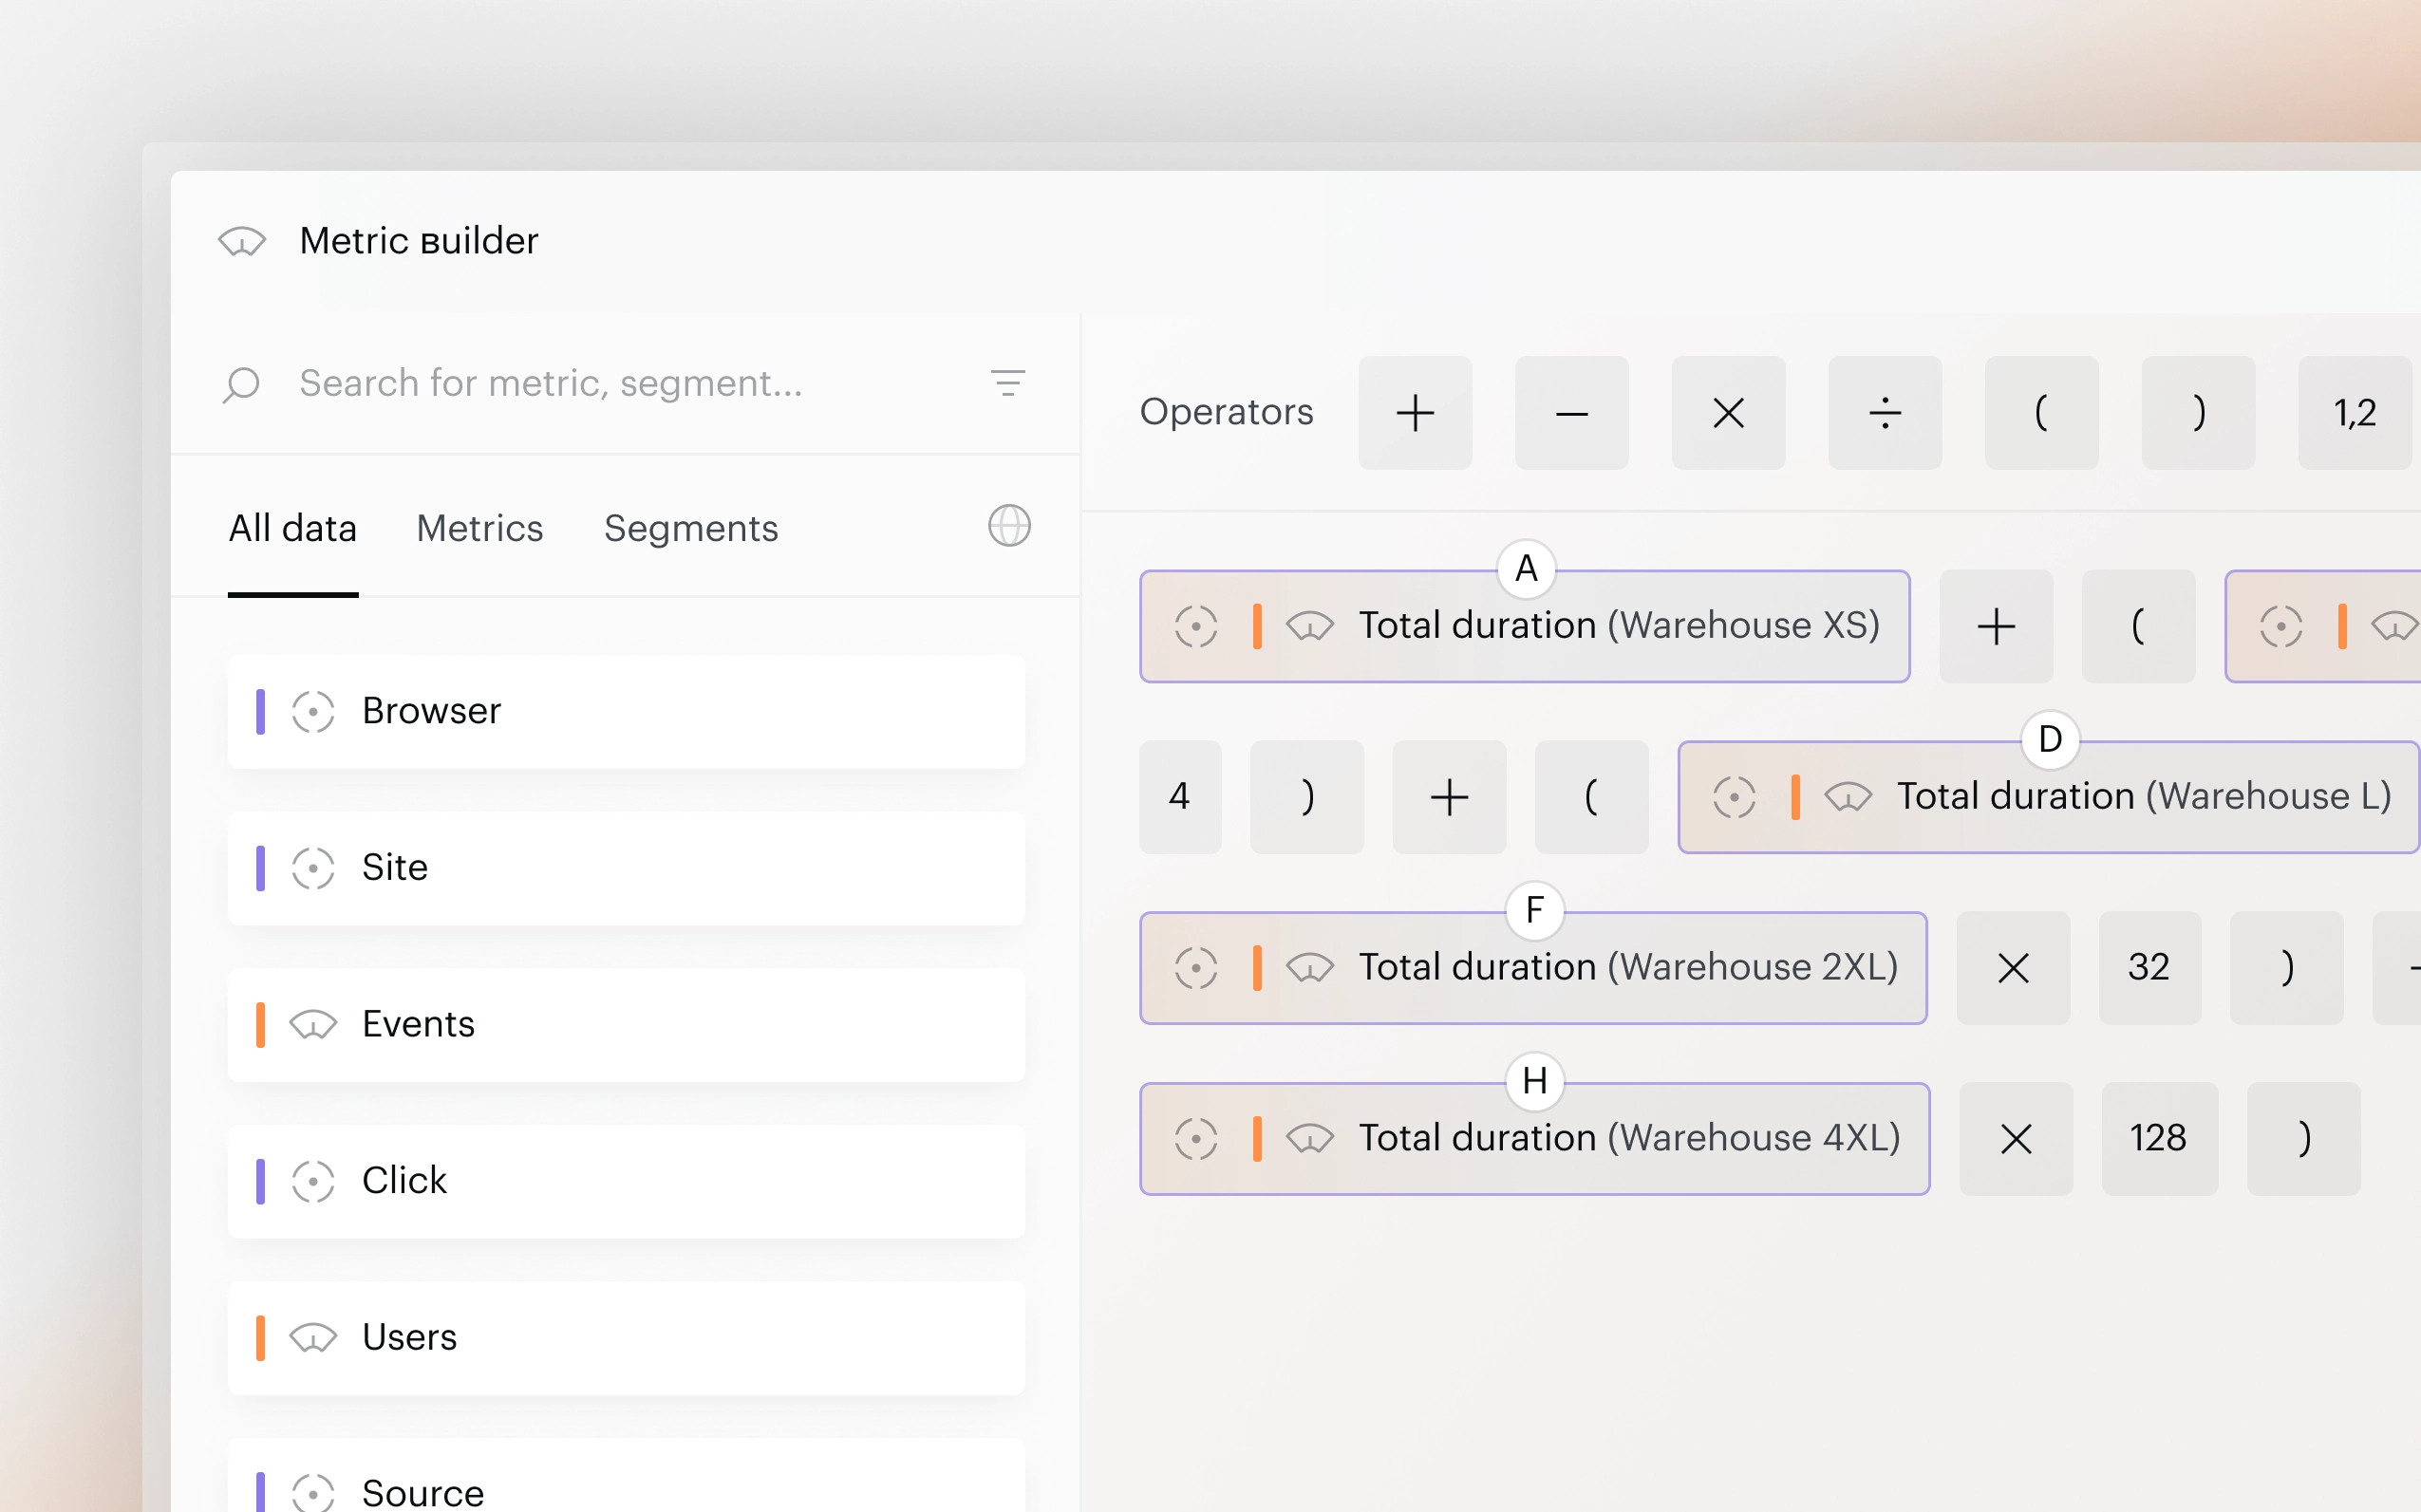The height and width of the screenshot is (1512, 2421).
Task: Select the Total duration (Warehouse XS) chip
Action: (1525, 627)
